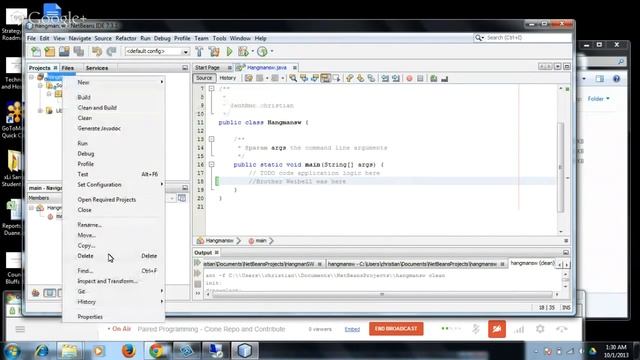Collapse the javadoc fold at line 13
The height and width of the screenshot is (360, 640).
click(211, 139)
